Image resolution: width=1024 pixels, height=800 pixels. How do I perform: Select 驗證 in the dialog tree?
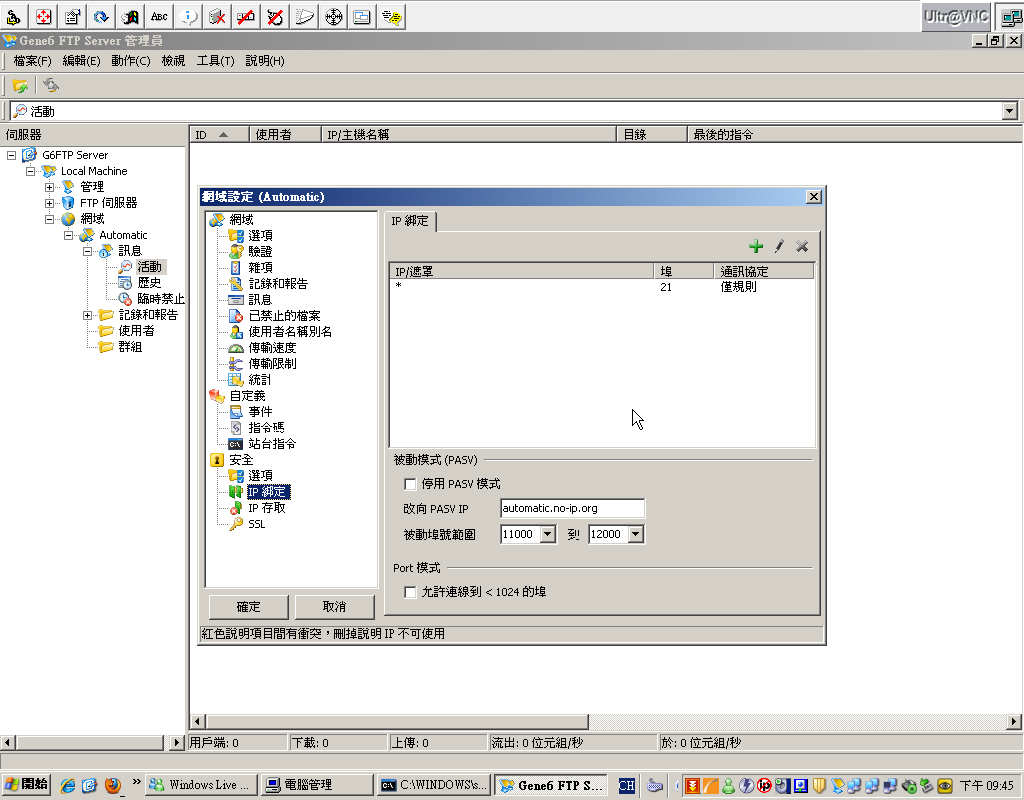coord(260,251)
